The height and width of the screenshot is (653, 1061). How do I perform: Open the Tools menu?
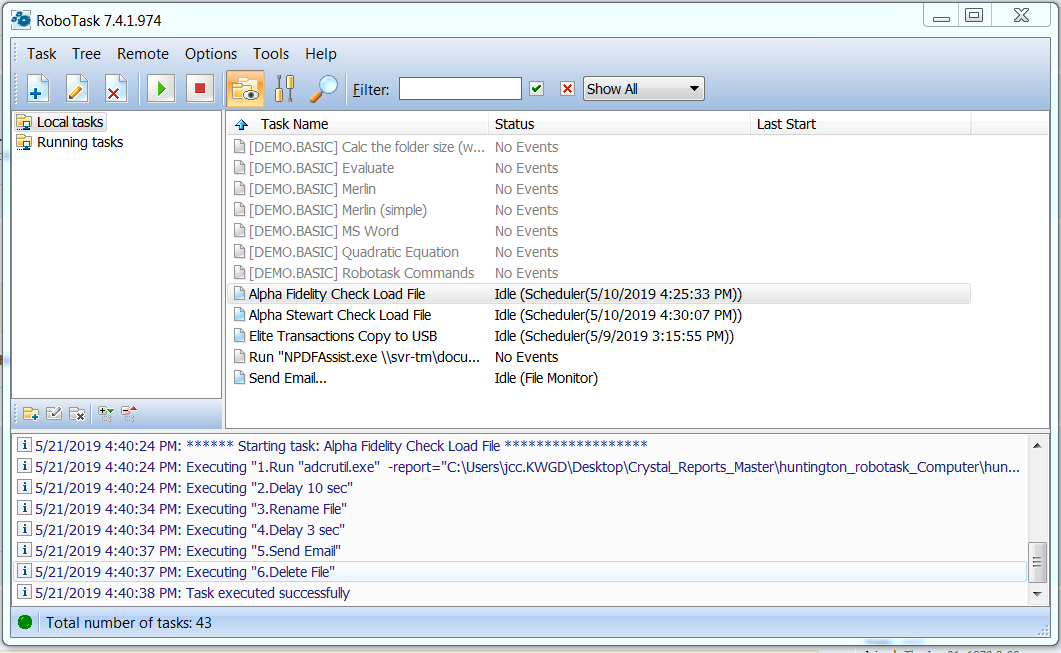[271, 54]
